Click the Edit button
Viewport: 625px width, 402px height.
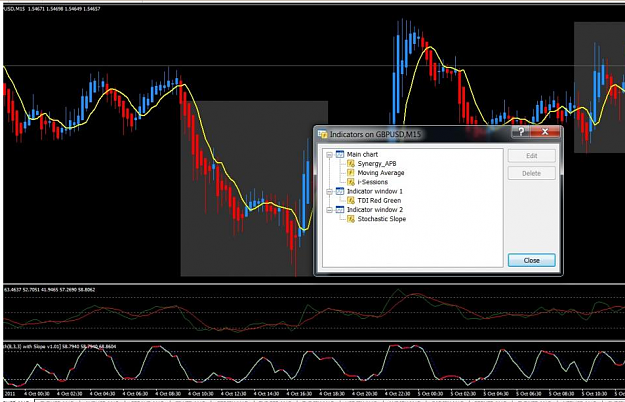tap(531, 156)
